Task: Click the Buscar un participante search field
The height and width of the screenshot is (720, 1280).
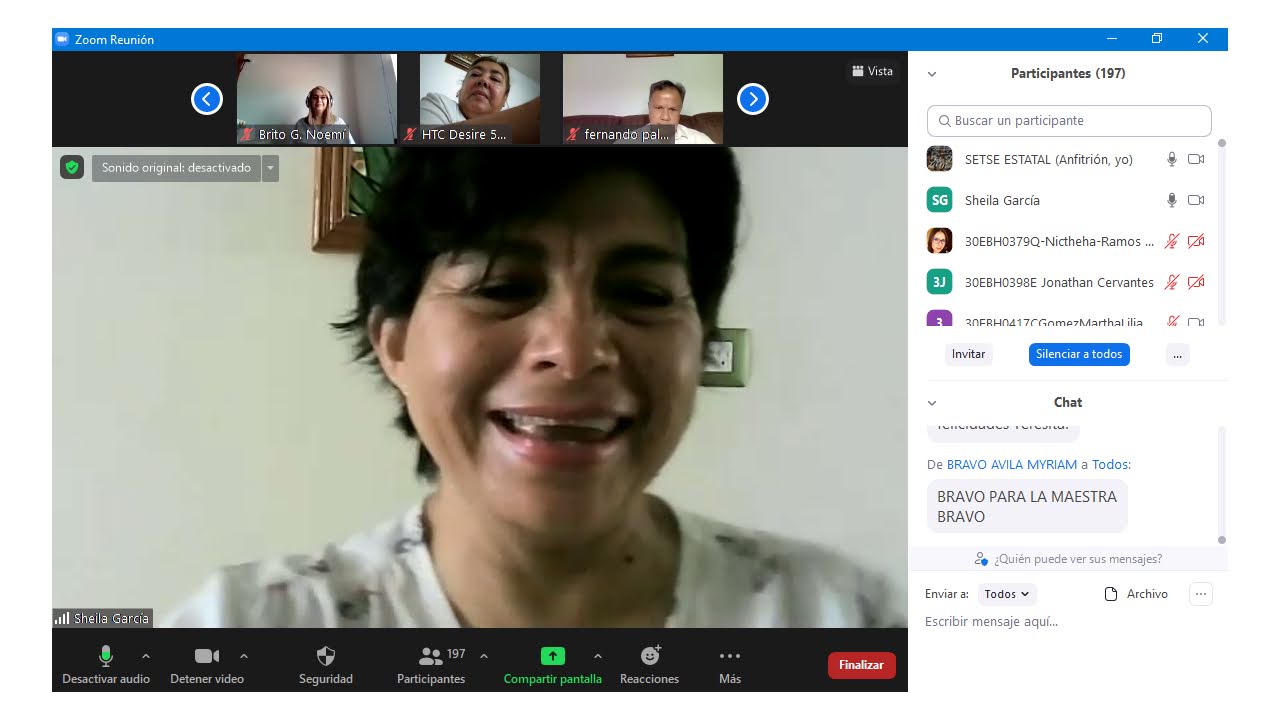Action: (x=1069, y=121)
